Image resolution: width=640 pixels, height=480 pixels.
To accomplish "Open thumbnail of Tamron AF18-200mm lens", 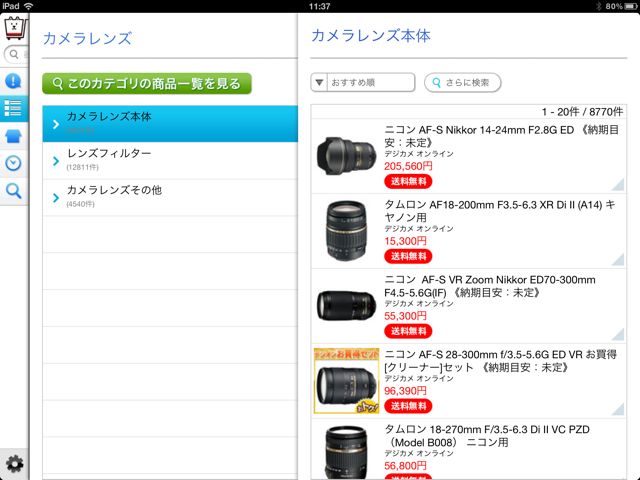I will coord(346,231).
